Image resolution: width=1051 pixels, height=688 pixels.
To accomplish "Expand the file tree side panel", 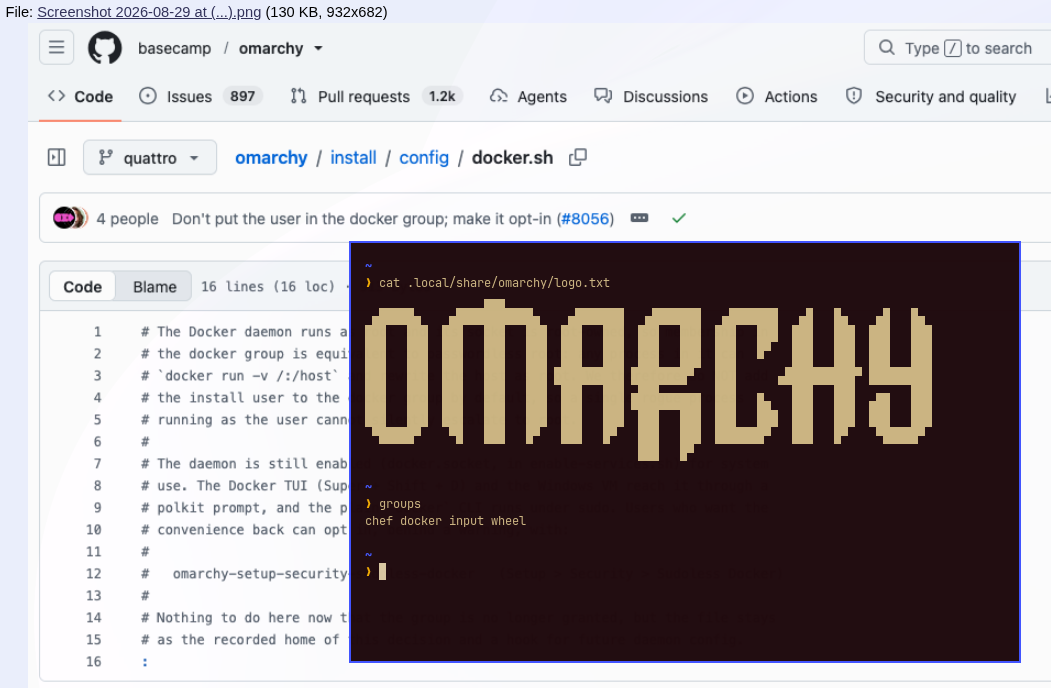I will pyautogui.click(x=57, y=158).
